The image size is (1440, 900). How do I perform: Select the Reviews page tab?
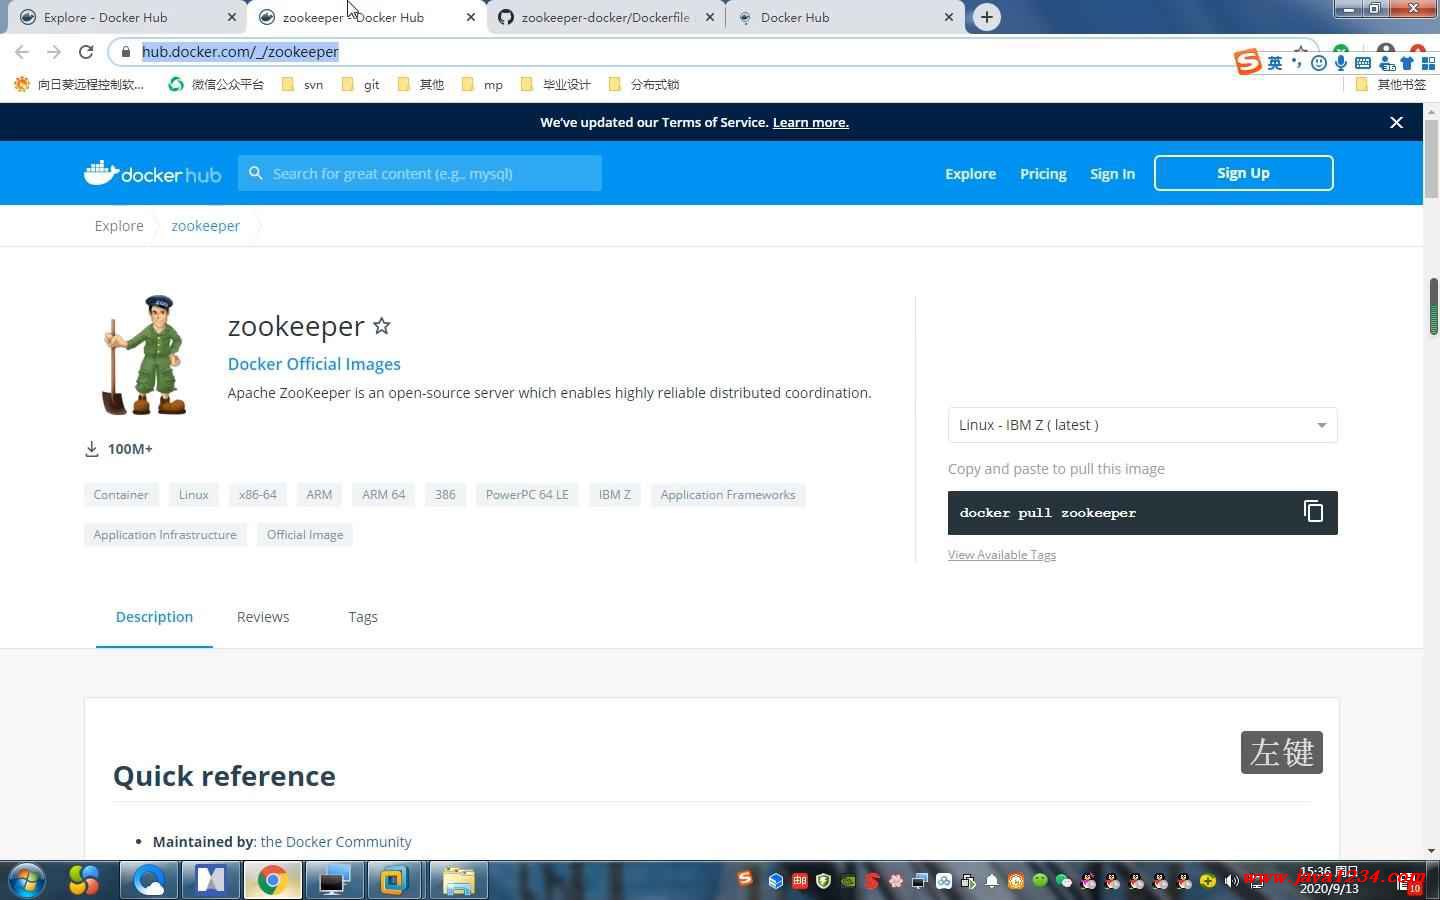263,617
